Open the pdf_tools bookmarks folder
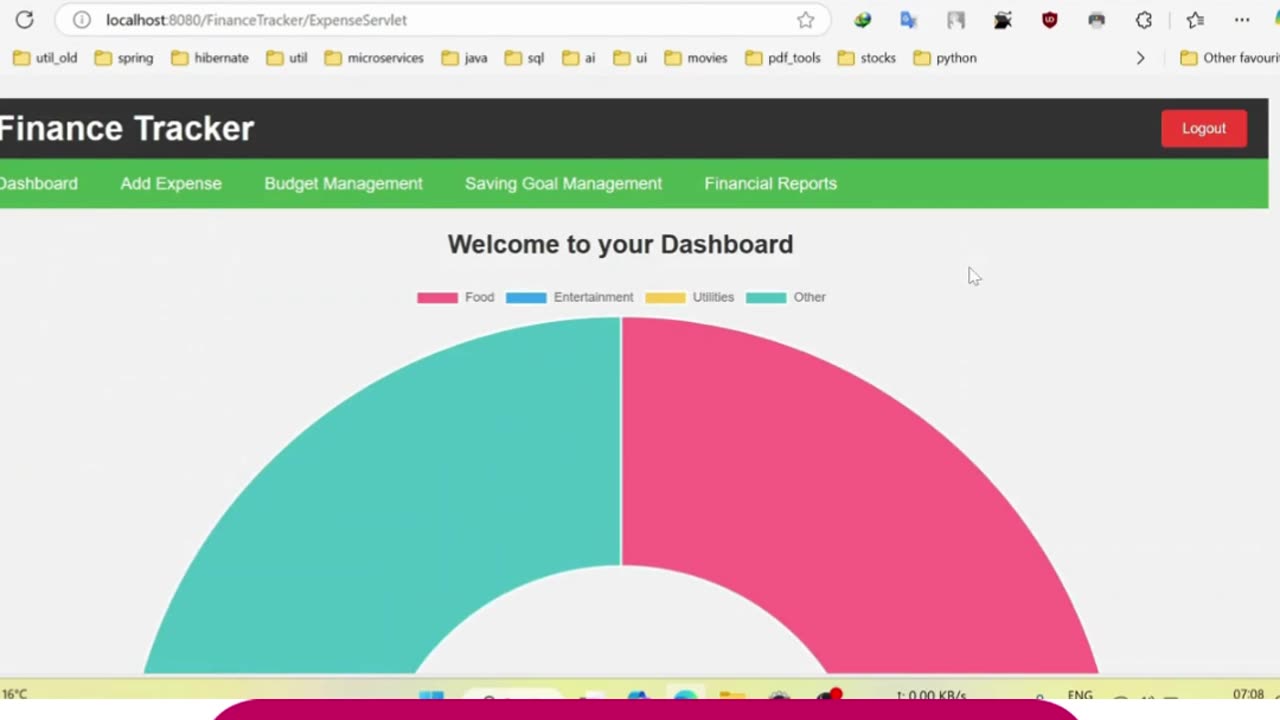The image size is (1280, 720). [x=783, y=58]
